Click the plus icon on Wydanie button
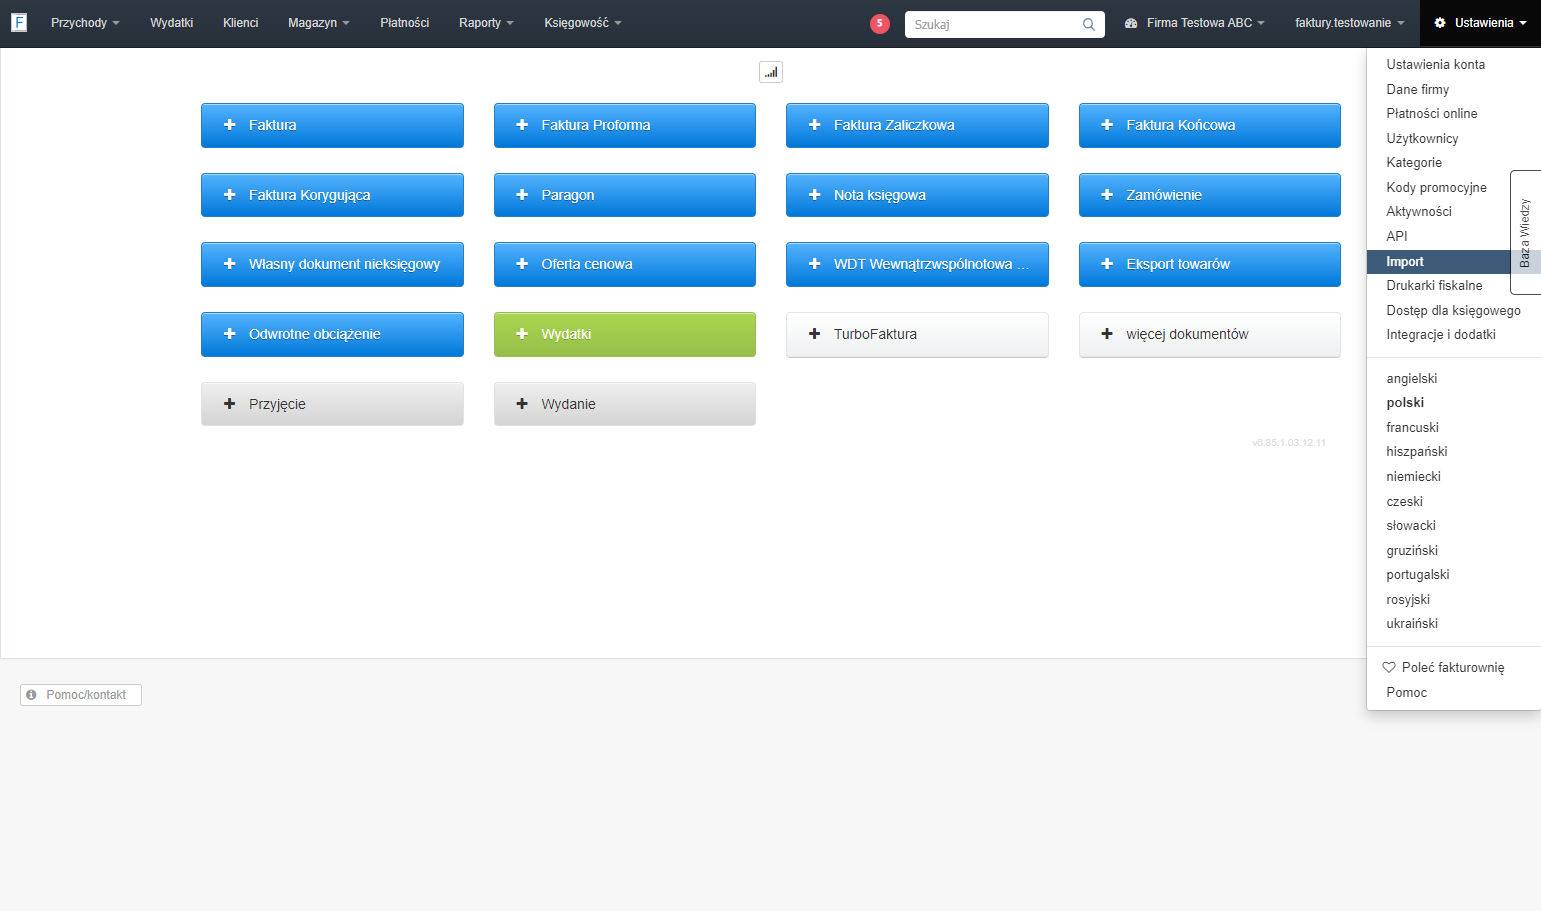The width and height of the screenshot is (1541, 911). click(x=522, y=404)
